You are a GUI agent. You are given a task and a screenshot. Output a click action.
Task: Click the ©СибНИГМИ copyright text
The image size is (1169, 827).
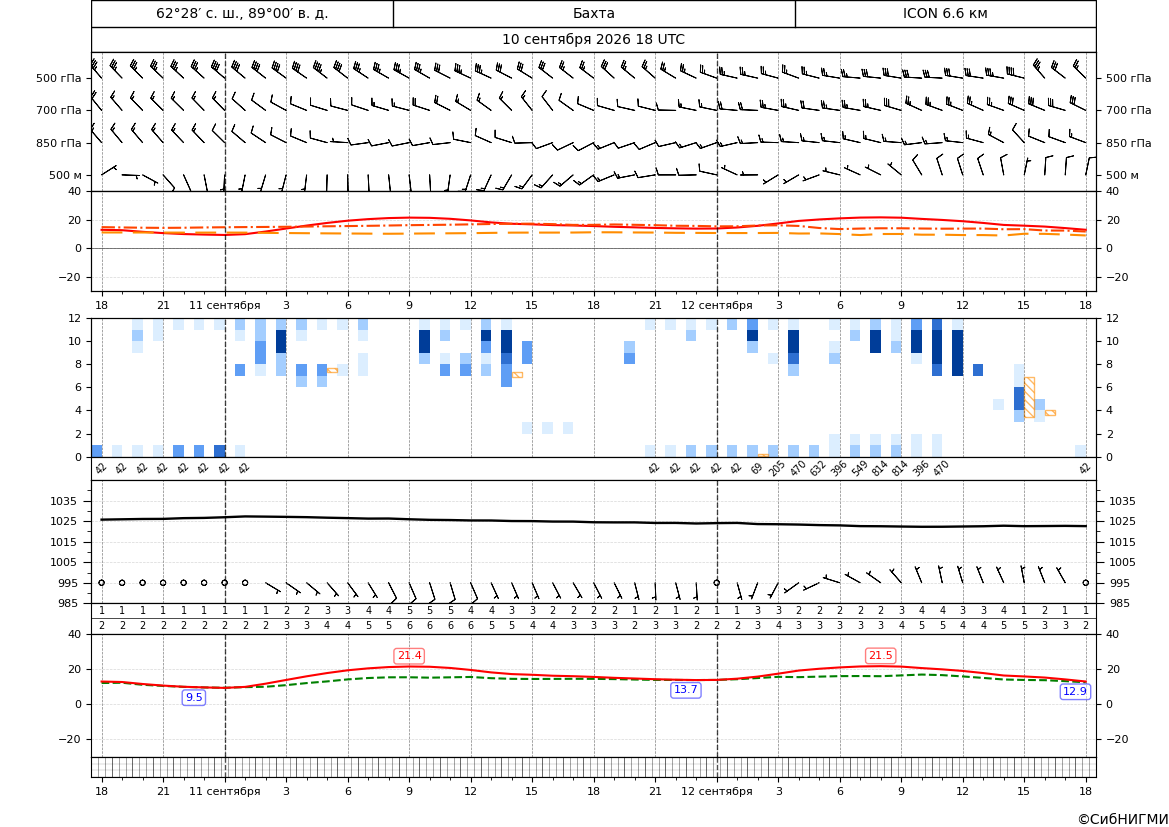tap(1123, 820)
